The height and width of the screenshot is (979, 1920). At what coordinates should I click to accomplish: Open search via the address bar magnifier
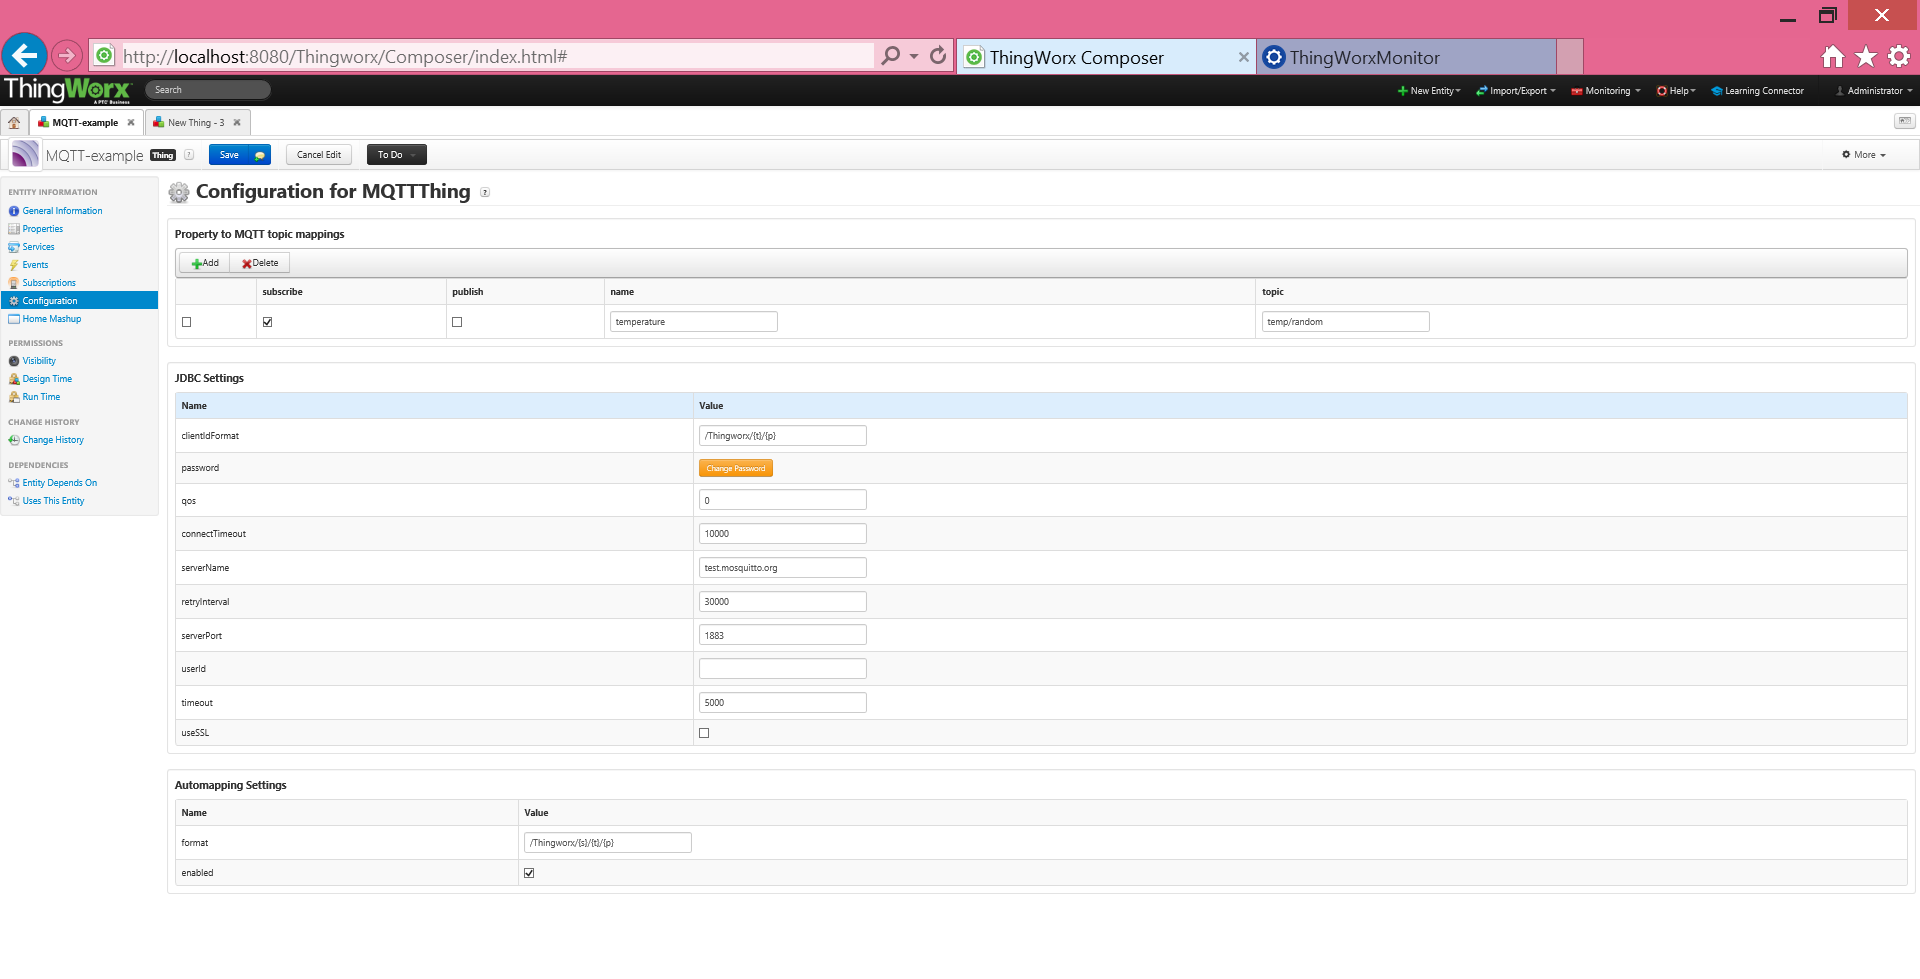pyautogui.click(x=890, y=56)
